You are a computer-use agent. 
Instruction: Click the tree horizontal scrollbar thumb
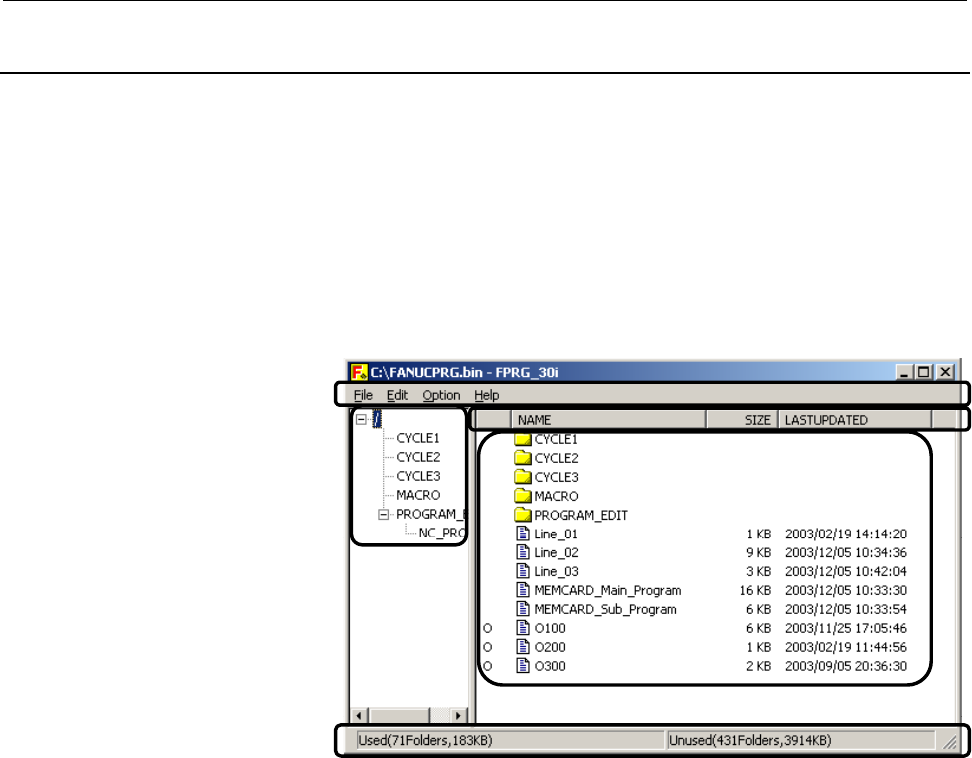(399, 715)
